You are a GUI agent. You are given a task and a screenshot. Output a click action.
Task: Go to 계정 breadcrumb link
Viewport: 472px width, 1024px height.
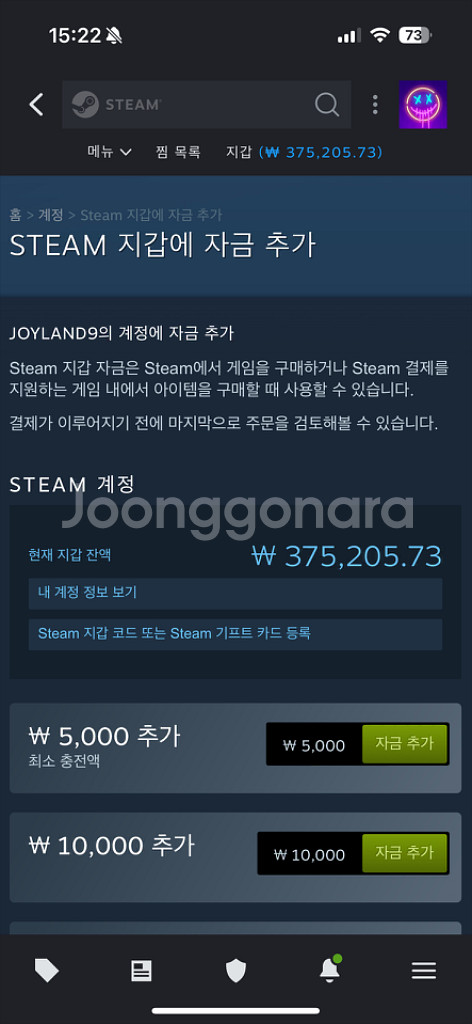[x=50, y=214]
